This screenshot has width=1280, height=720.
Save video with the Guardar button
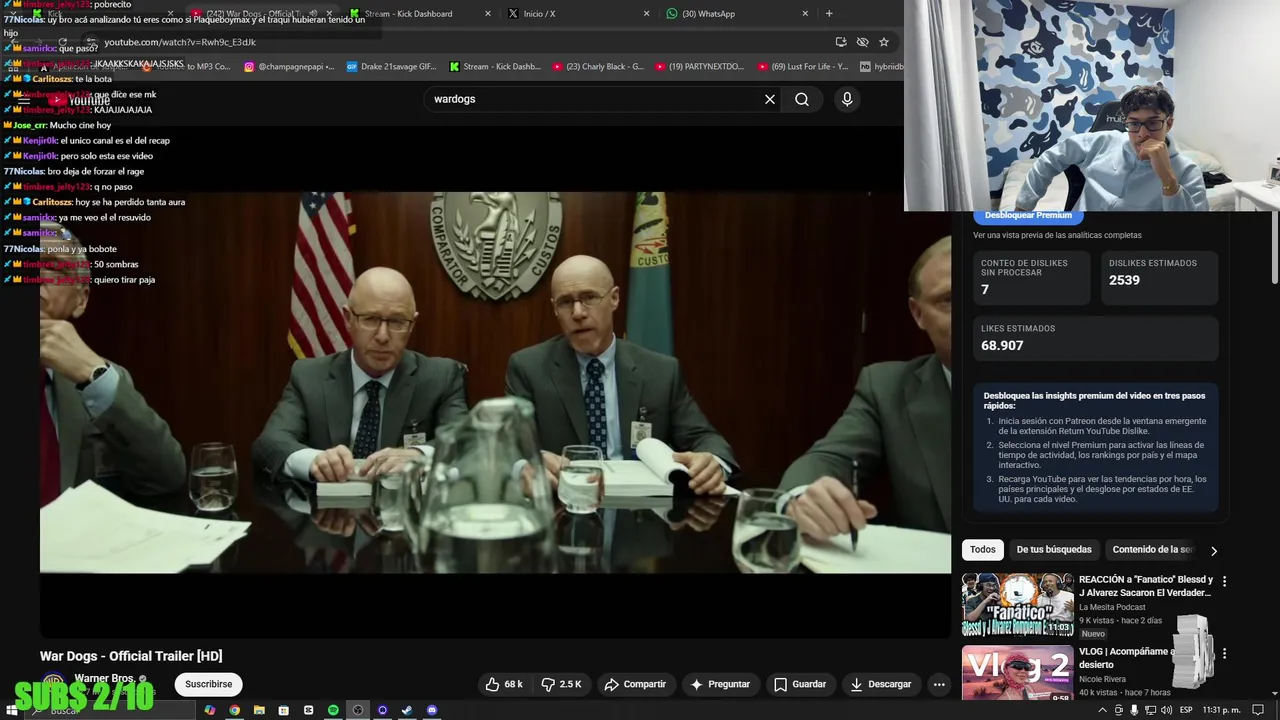click(x=800, y=684)
